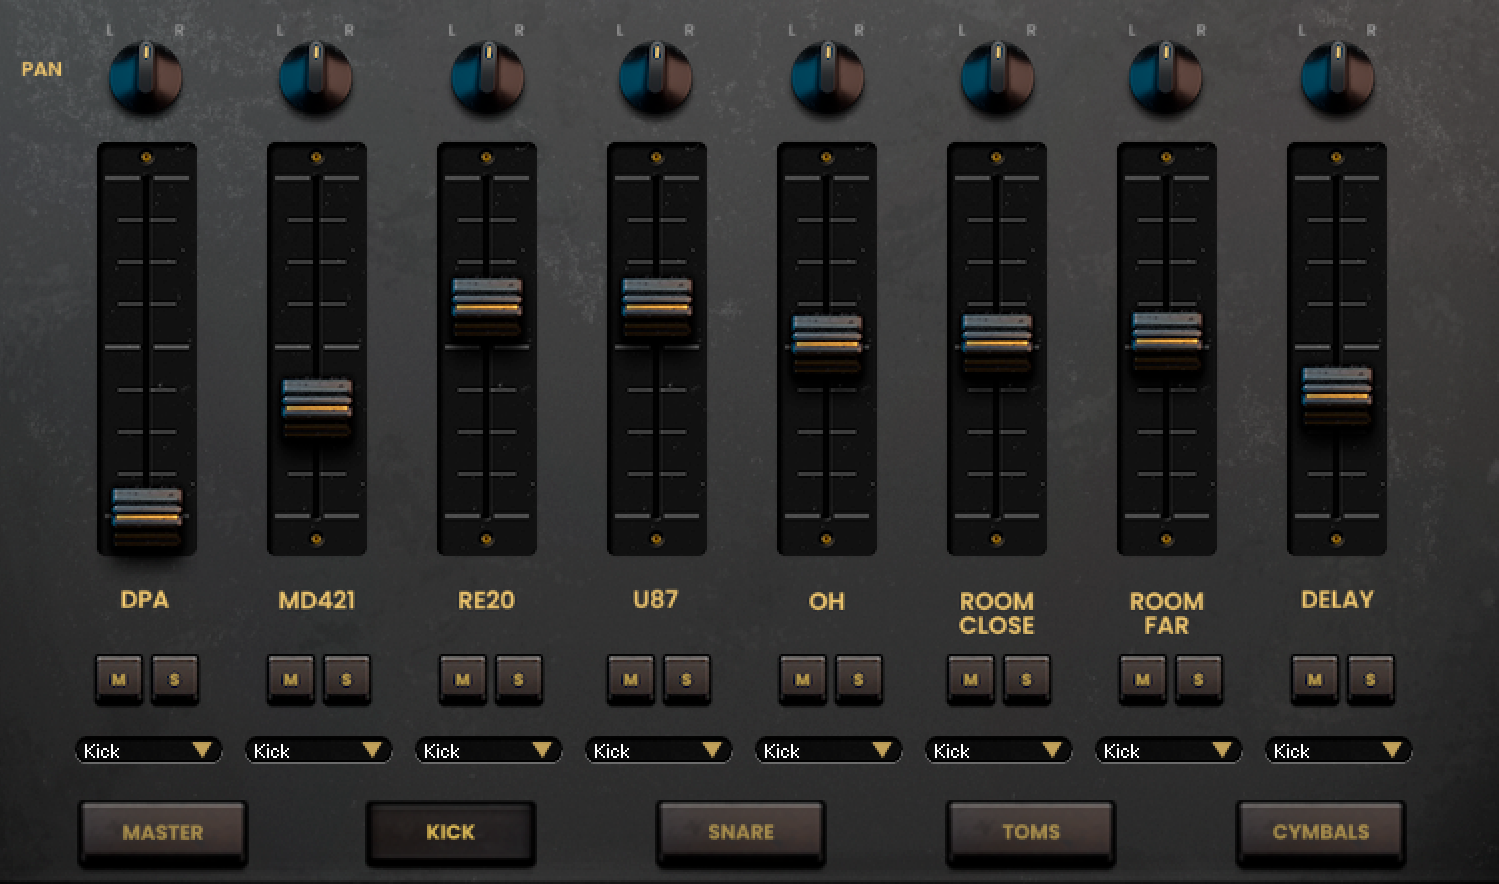The width and height of the screenshot is (1499, 884).
Task: Click the DPA volume fader handle
Action: 147,517
